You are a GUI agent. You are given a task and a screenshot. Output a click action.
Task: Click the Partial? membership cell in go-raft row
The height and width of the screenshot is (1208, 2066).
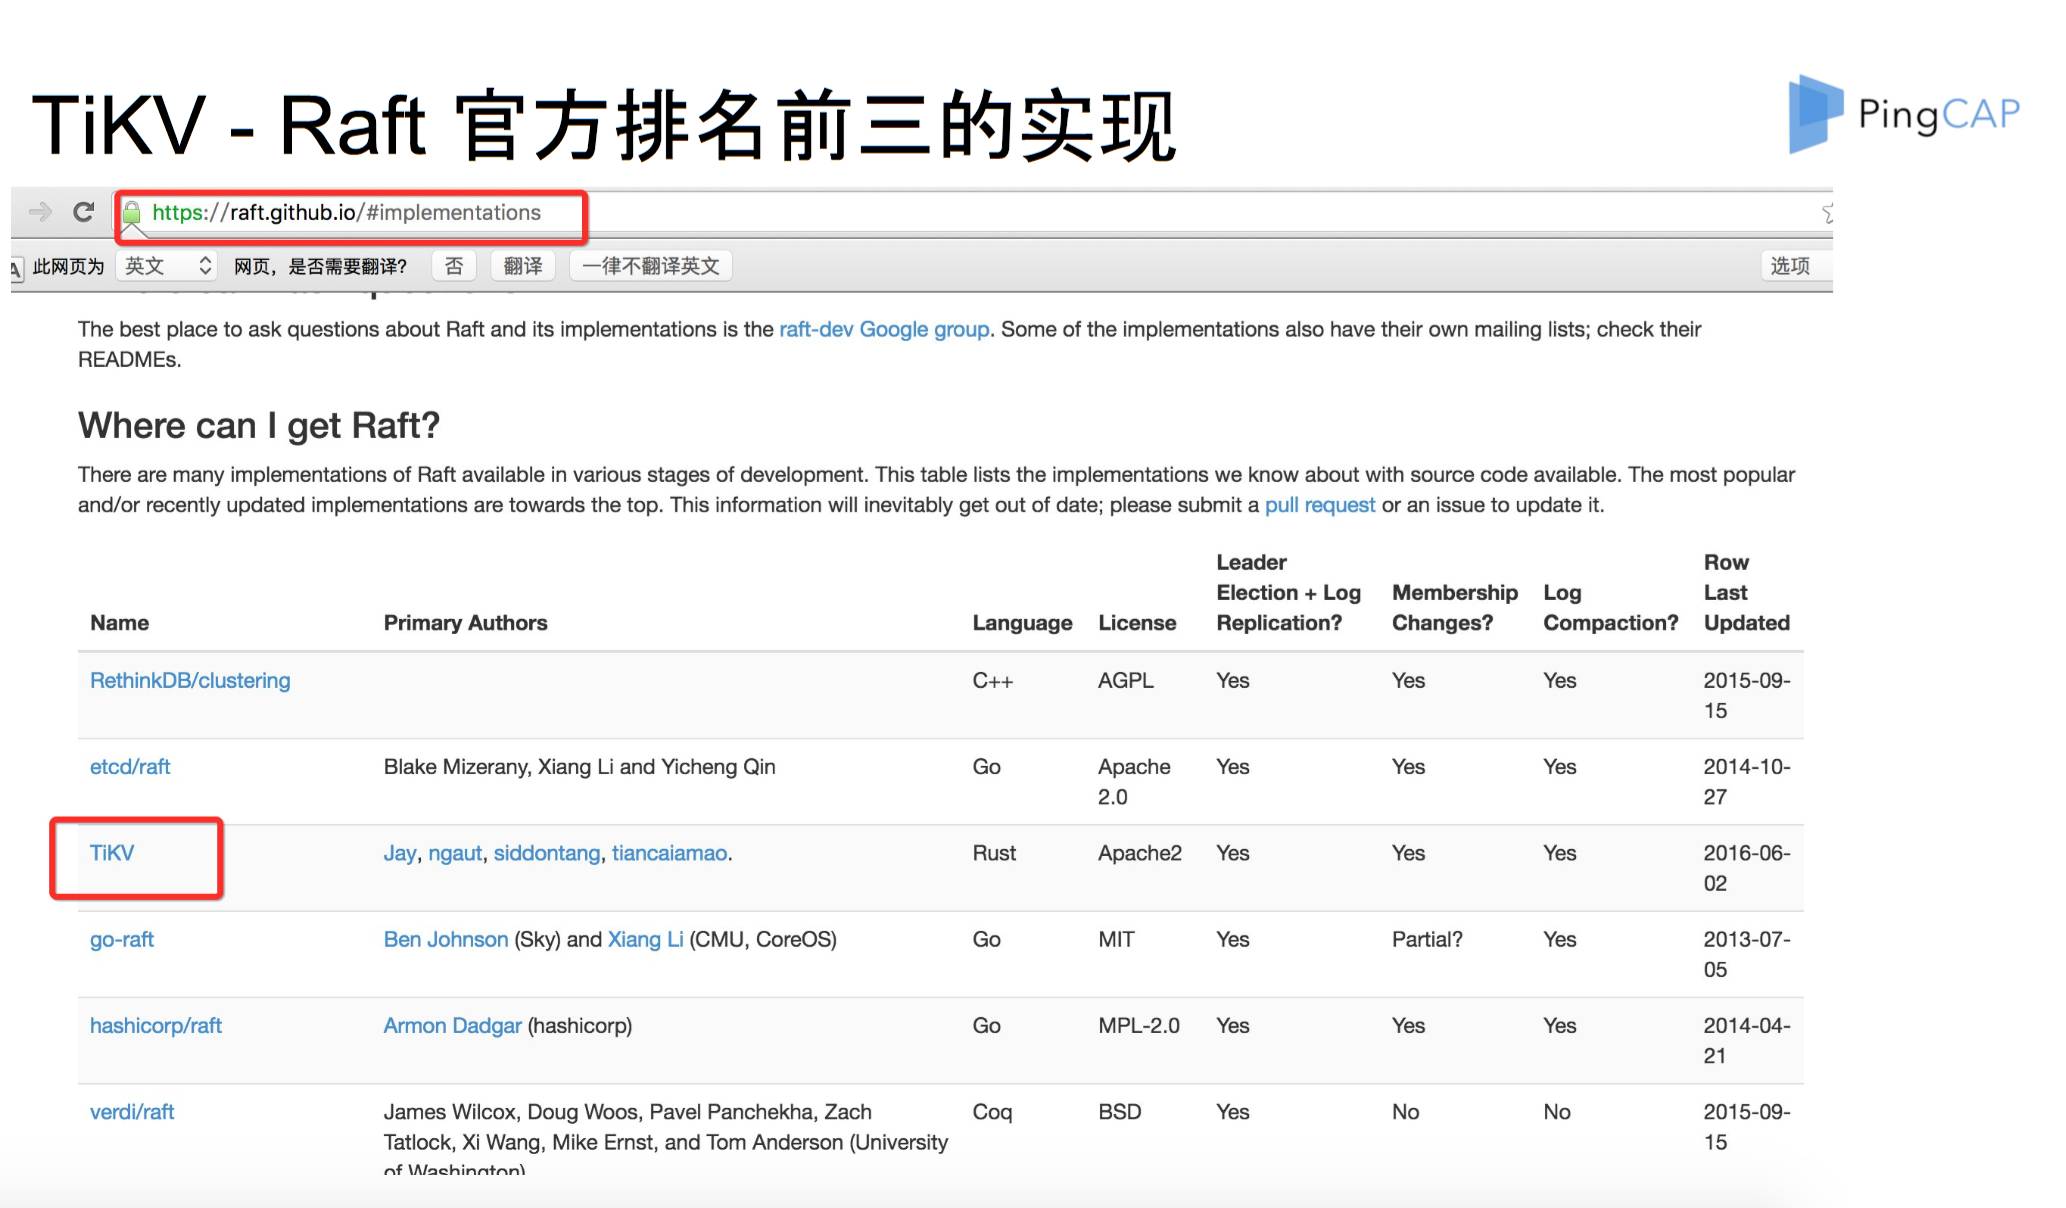(1427, 940)
